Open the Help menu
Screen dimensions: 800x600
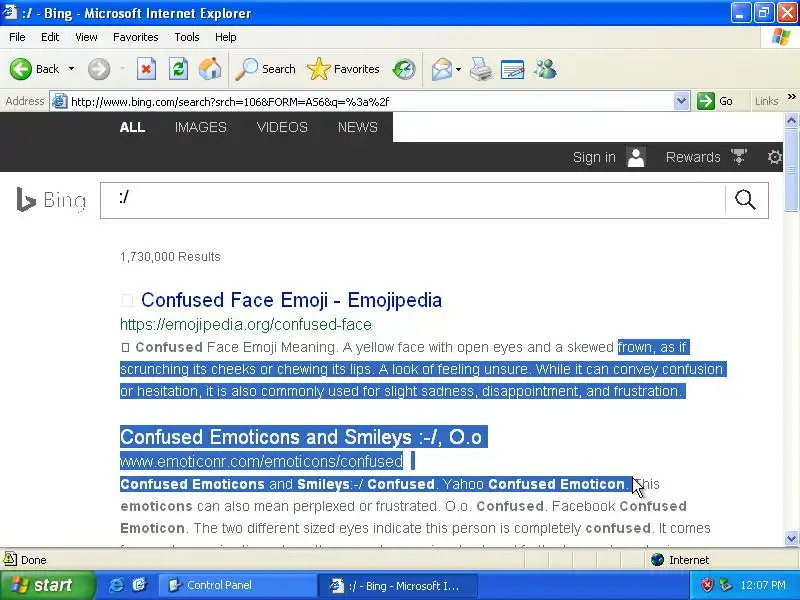226,37
